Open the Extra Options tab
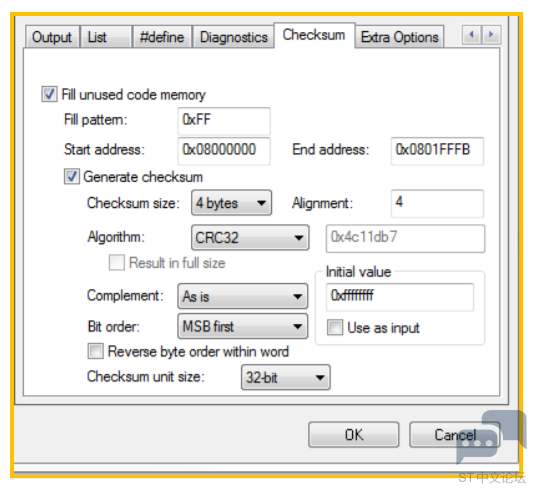Image resolution: width=535 pixels, height=493 pixels. pos(400,37)
